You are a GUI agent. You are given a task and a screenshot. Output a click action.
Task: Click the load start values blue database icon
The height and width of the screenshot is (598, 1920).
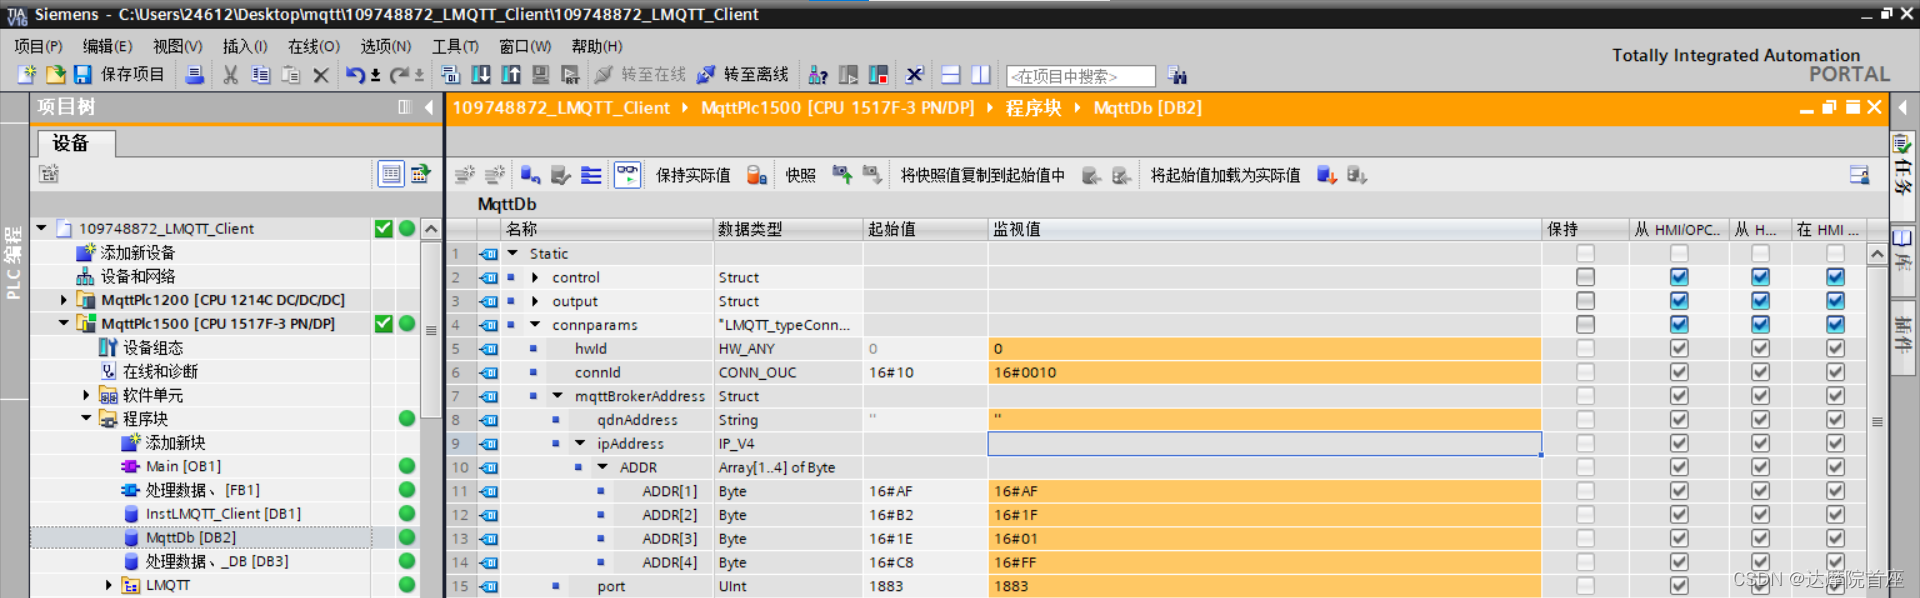1327,175
